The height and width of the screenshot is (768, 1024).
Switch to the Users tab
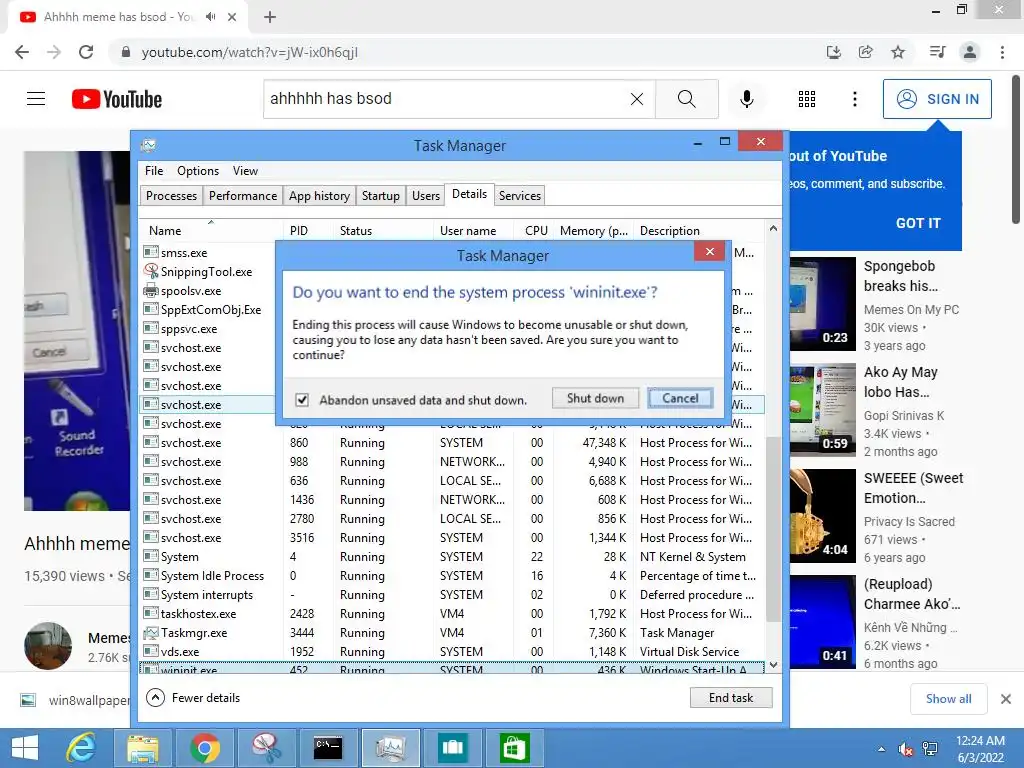426,196
